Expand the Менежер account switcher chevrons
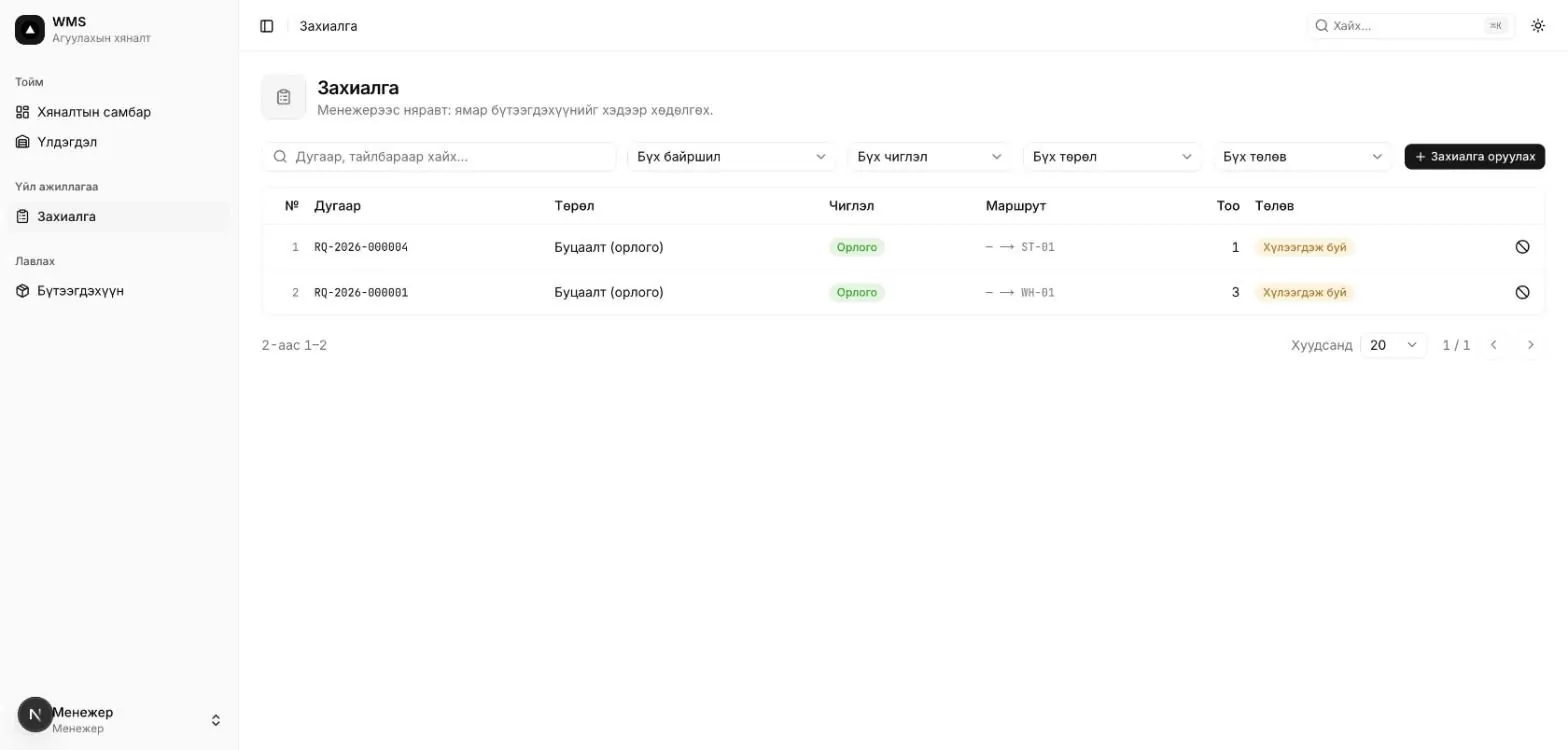The width and height of the screenshot is (1568, 750). [x=215, y=720]
